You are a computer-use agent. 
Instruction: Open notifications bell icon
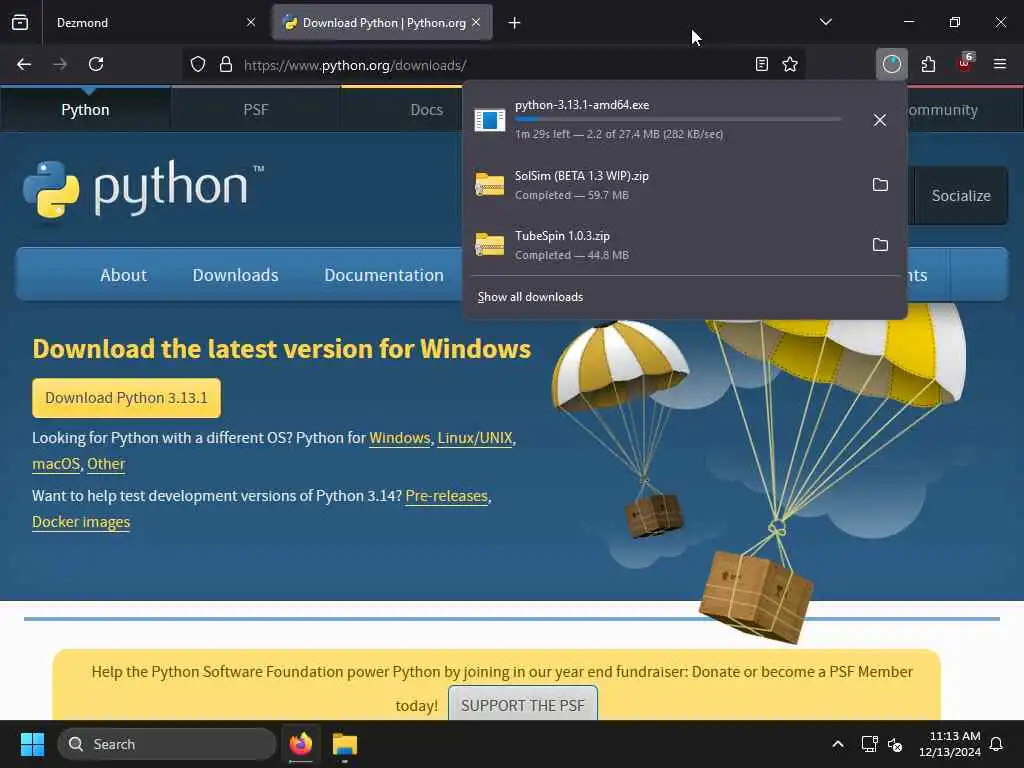[997, 744]
